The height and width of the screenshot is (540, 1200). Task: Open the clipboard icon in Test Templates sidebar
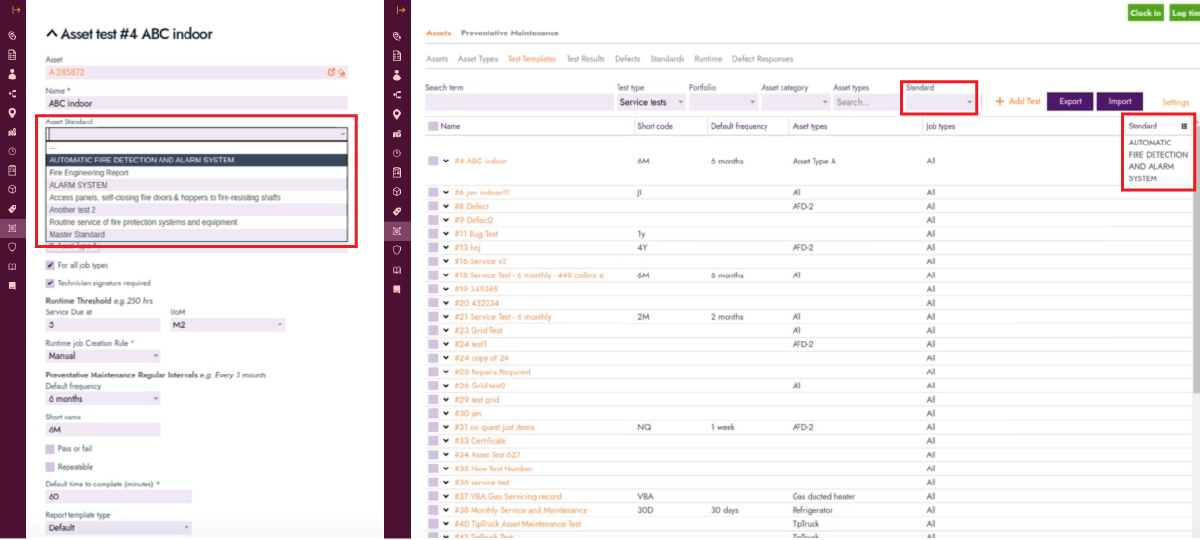pos(399,172)
